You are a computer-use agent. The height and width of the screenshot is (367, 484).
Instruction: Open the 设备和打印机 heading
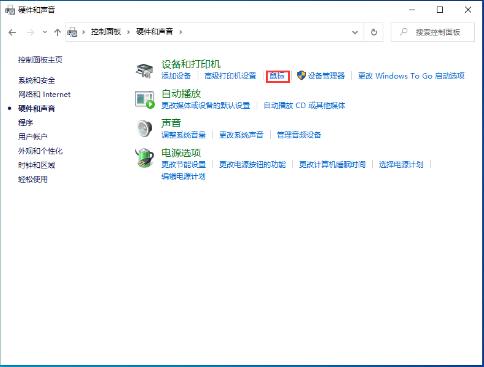(191, 64)
